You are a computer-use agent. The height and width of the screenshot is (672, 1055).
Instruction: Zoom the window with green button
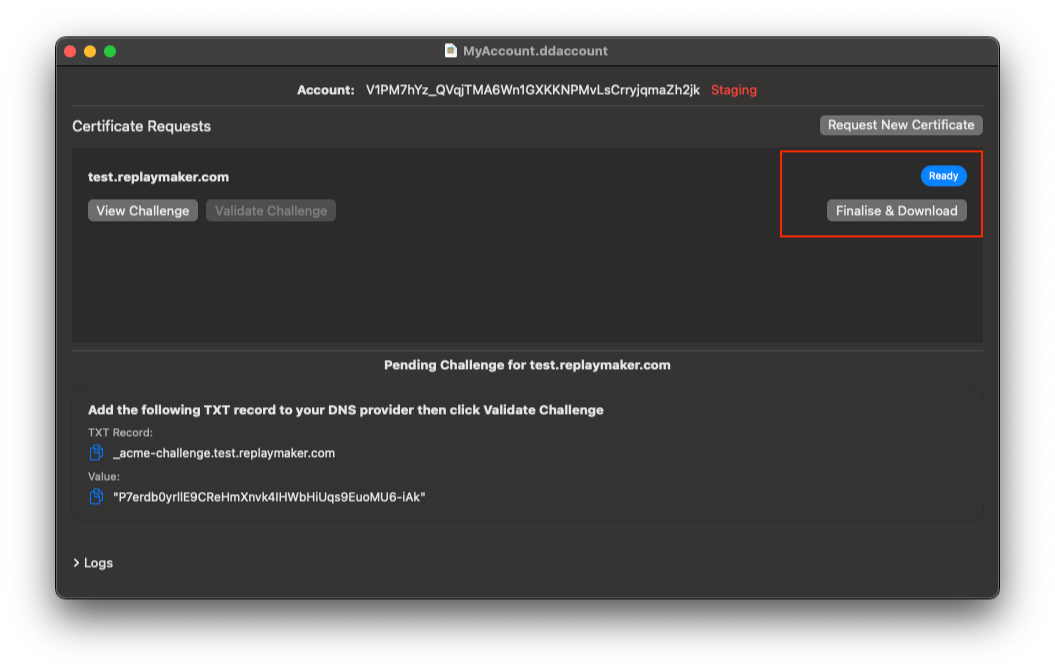tap(110, 51)
